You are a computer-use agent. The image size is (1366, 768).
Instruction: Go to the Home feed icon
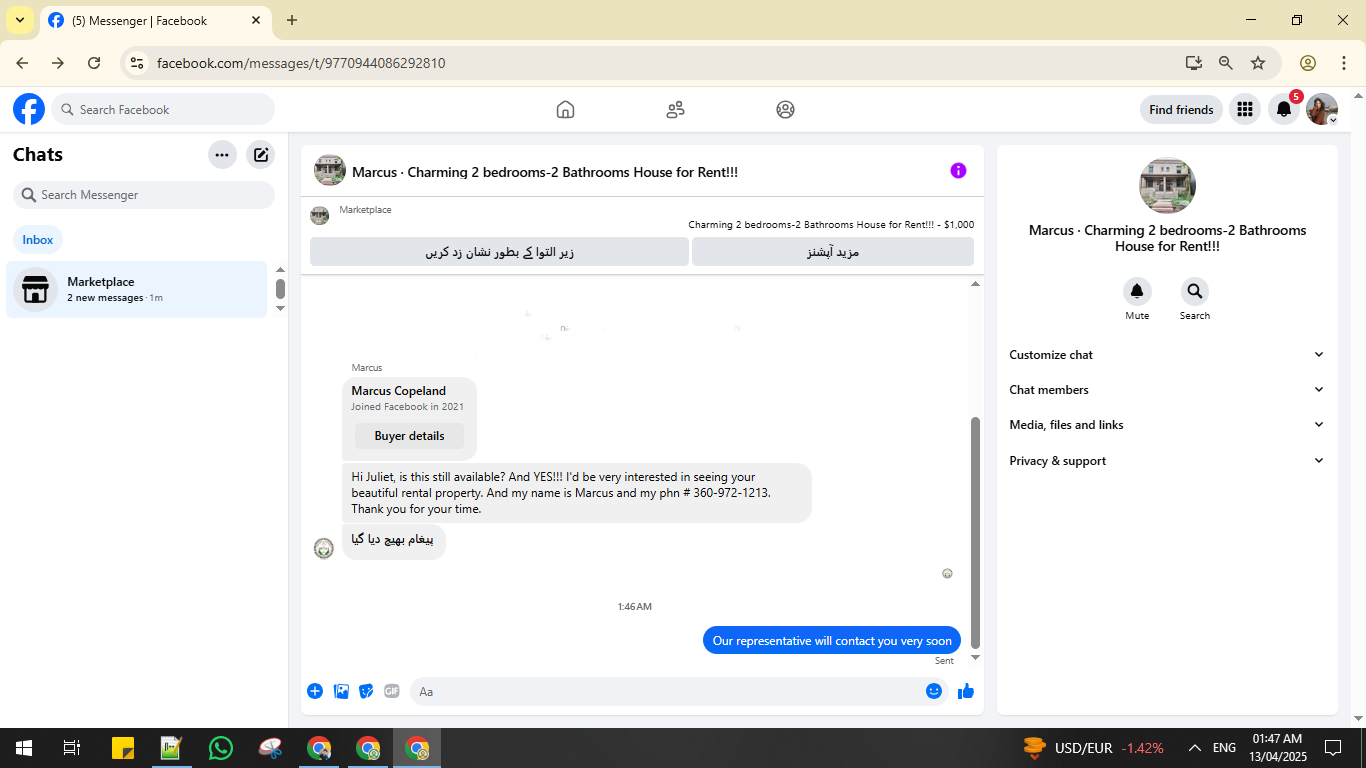pos(565,110)
